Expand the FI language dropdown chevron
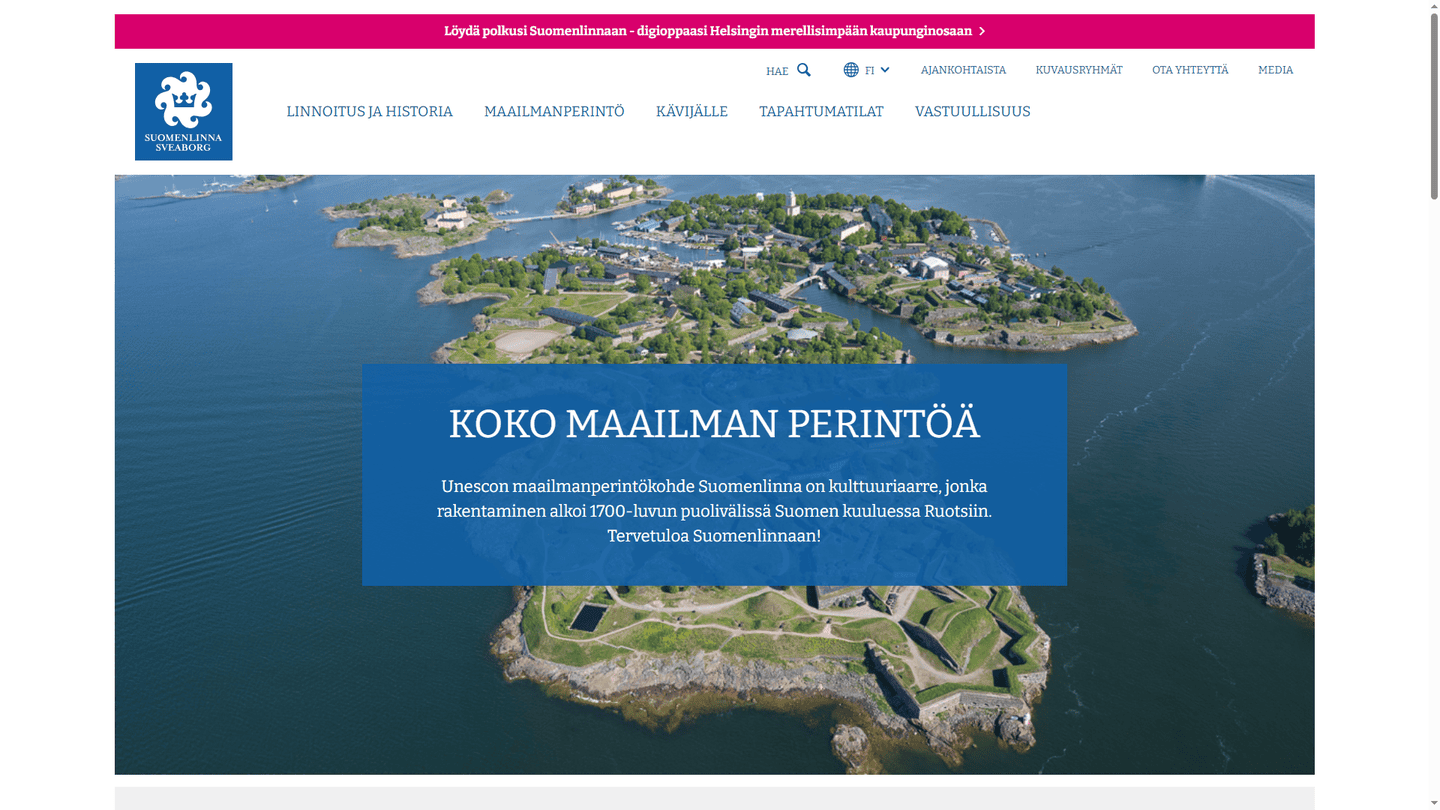 pyautogui.click(x=885, y=70)
